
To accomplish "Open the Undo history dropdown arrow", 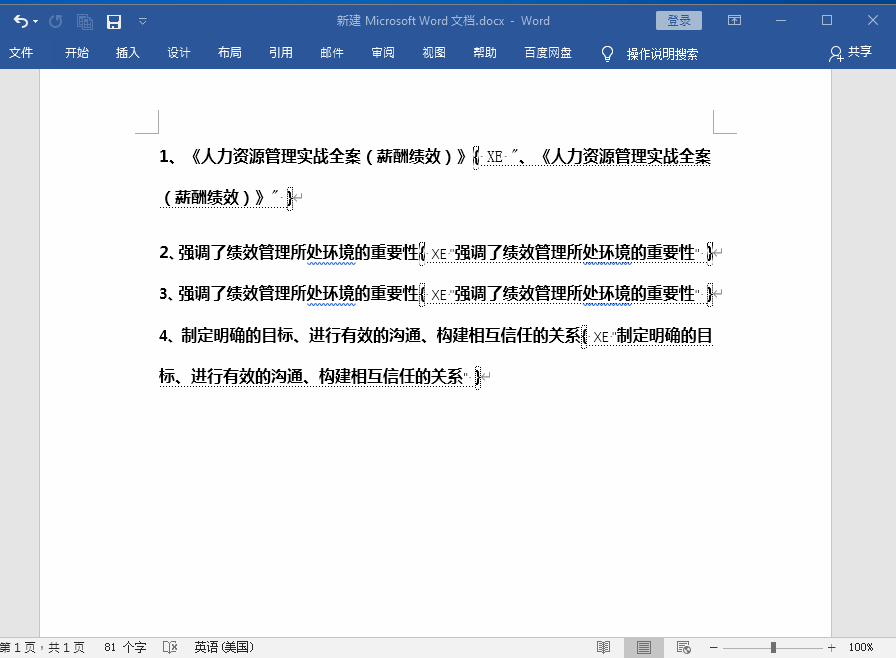I will pyautogui.click(x=35, y=22).
